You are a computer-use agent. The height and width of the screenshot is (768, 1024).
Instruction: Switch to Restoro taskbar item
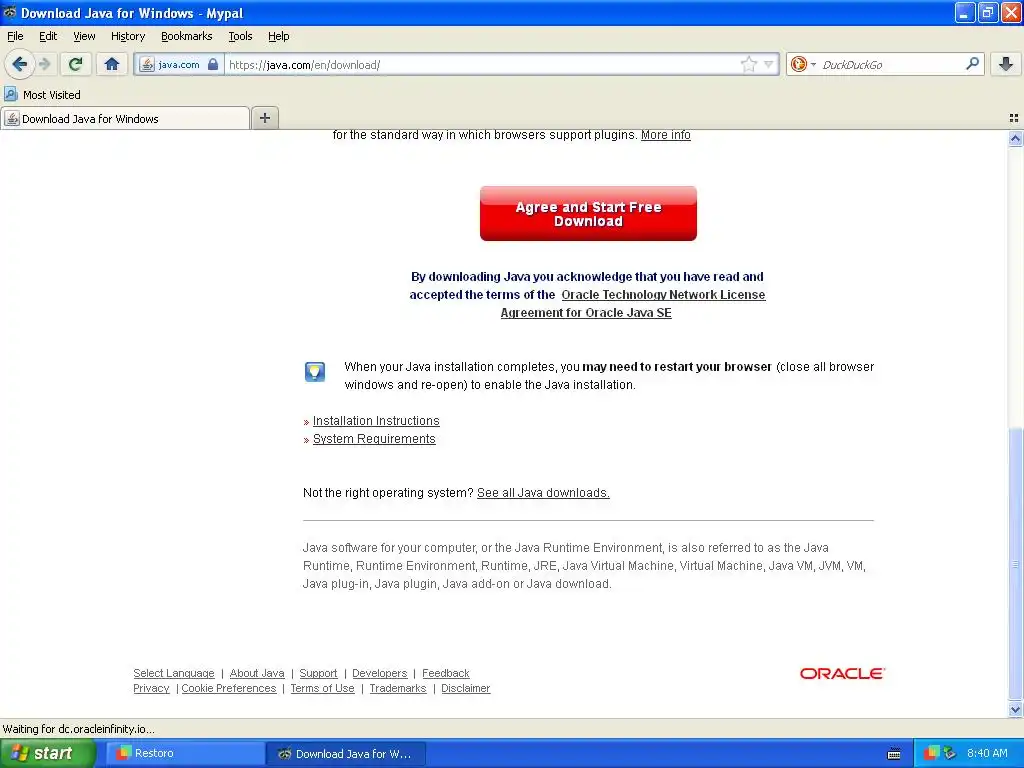[184, 754]
